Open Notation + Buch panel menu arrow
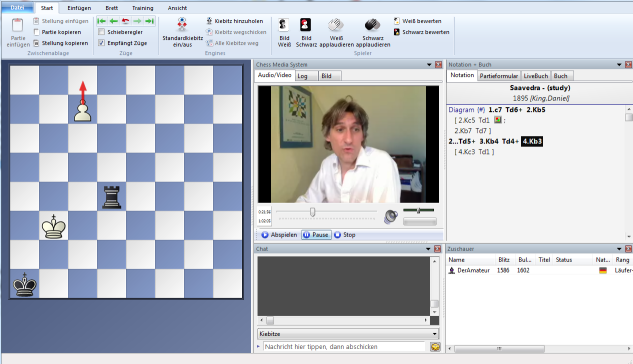This screenshot has width=633, height=364. [619, 65]
